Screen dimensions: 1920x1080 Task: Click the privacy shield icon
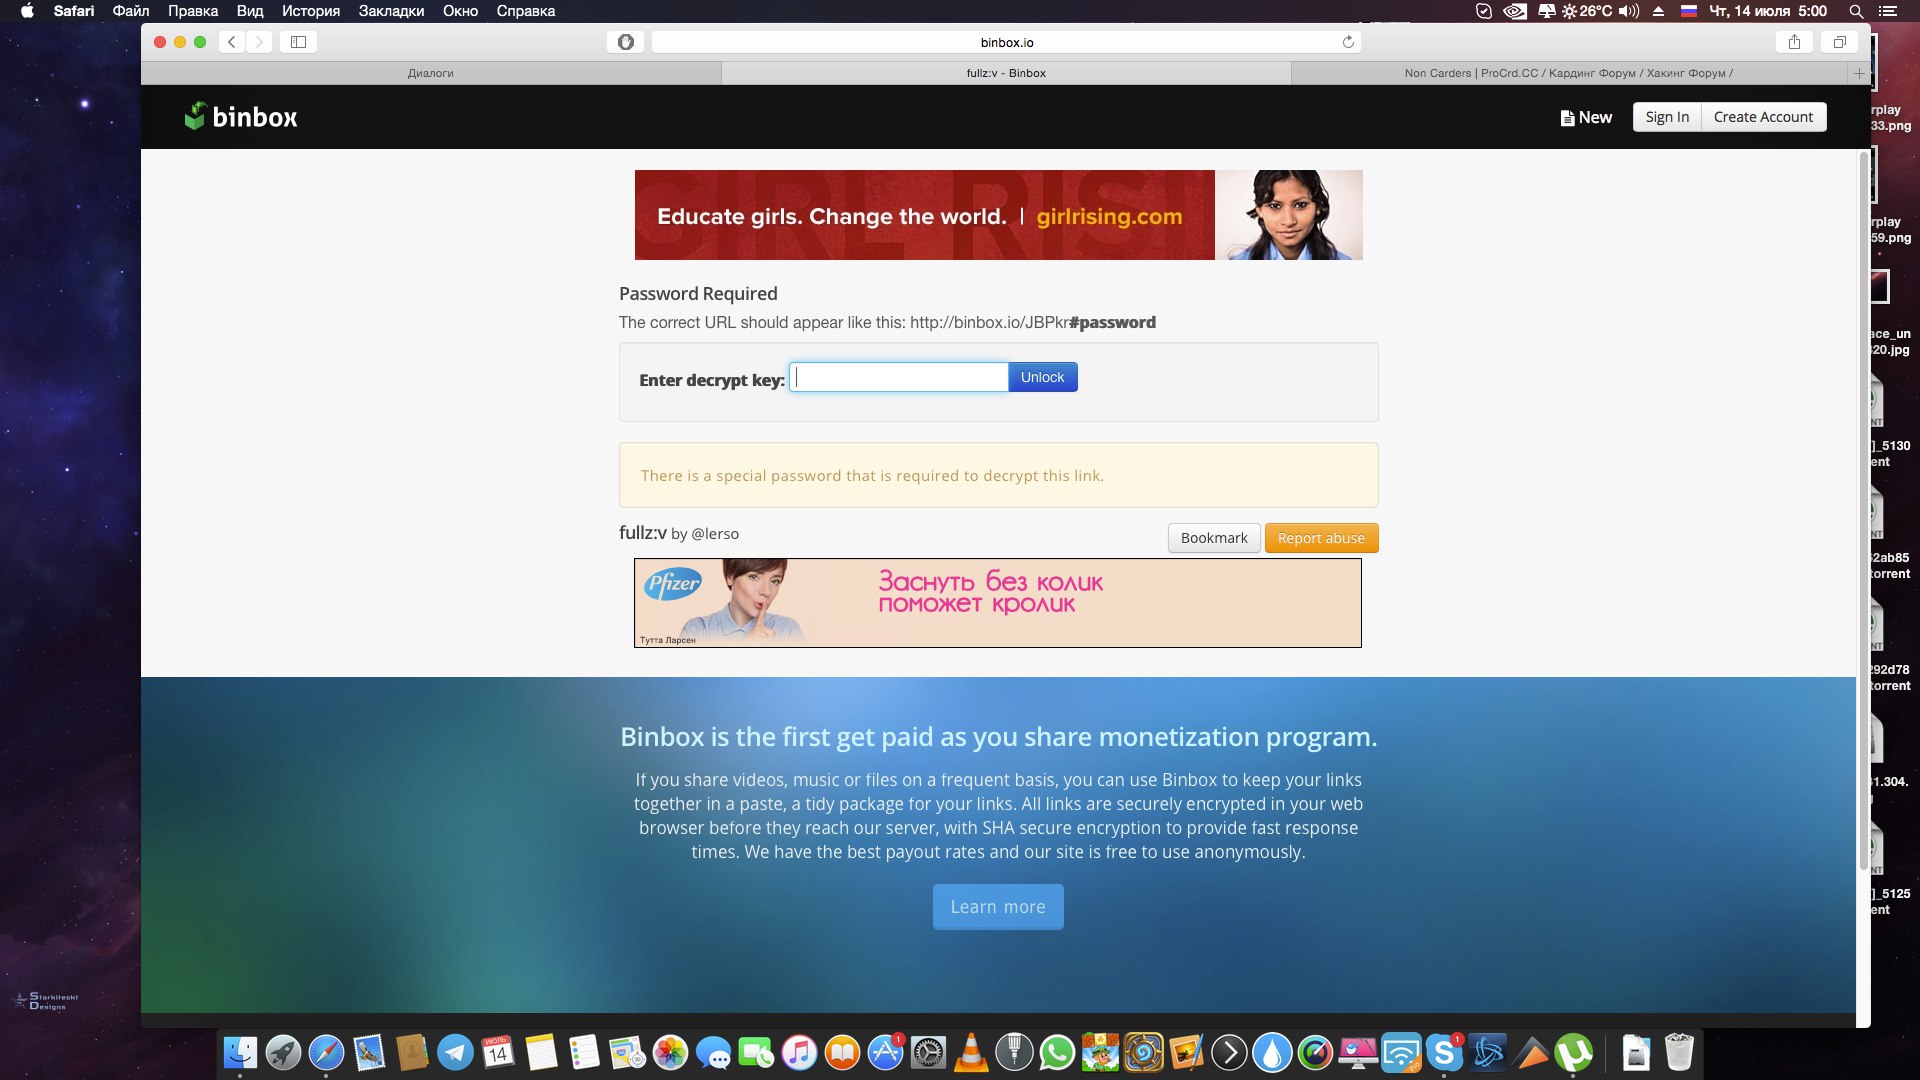coord(626,42)
